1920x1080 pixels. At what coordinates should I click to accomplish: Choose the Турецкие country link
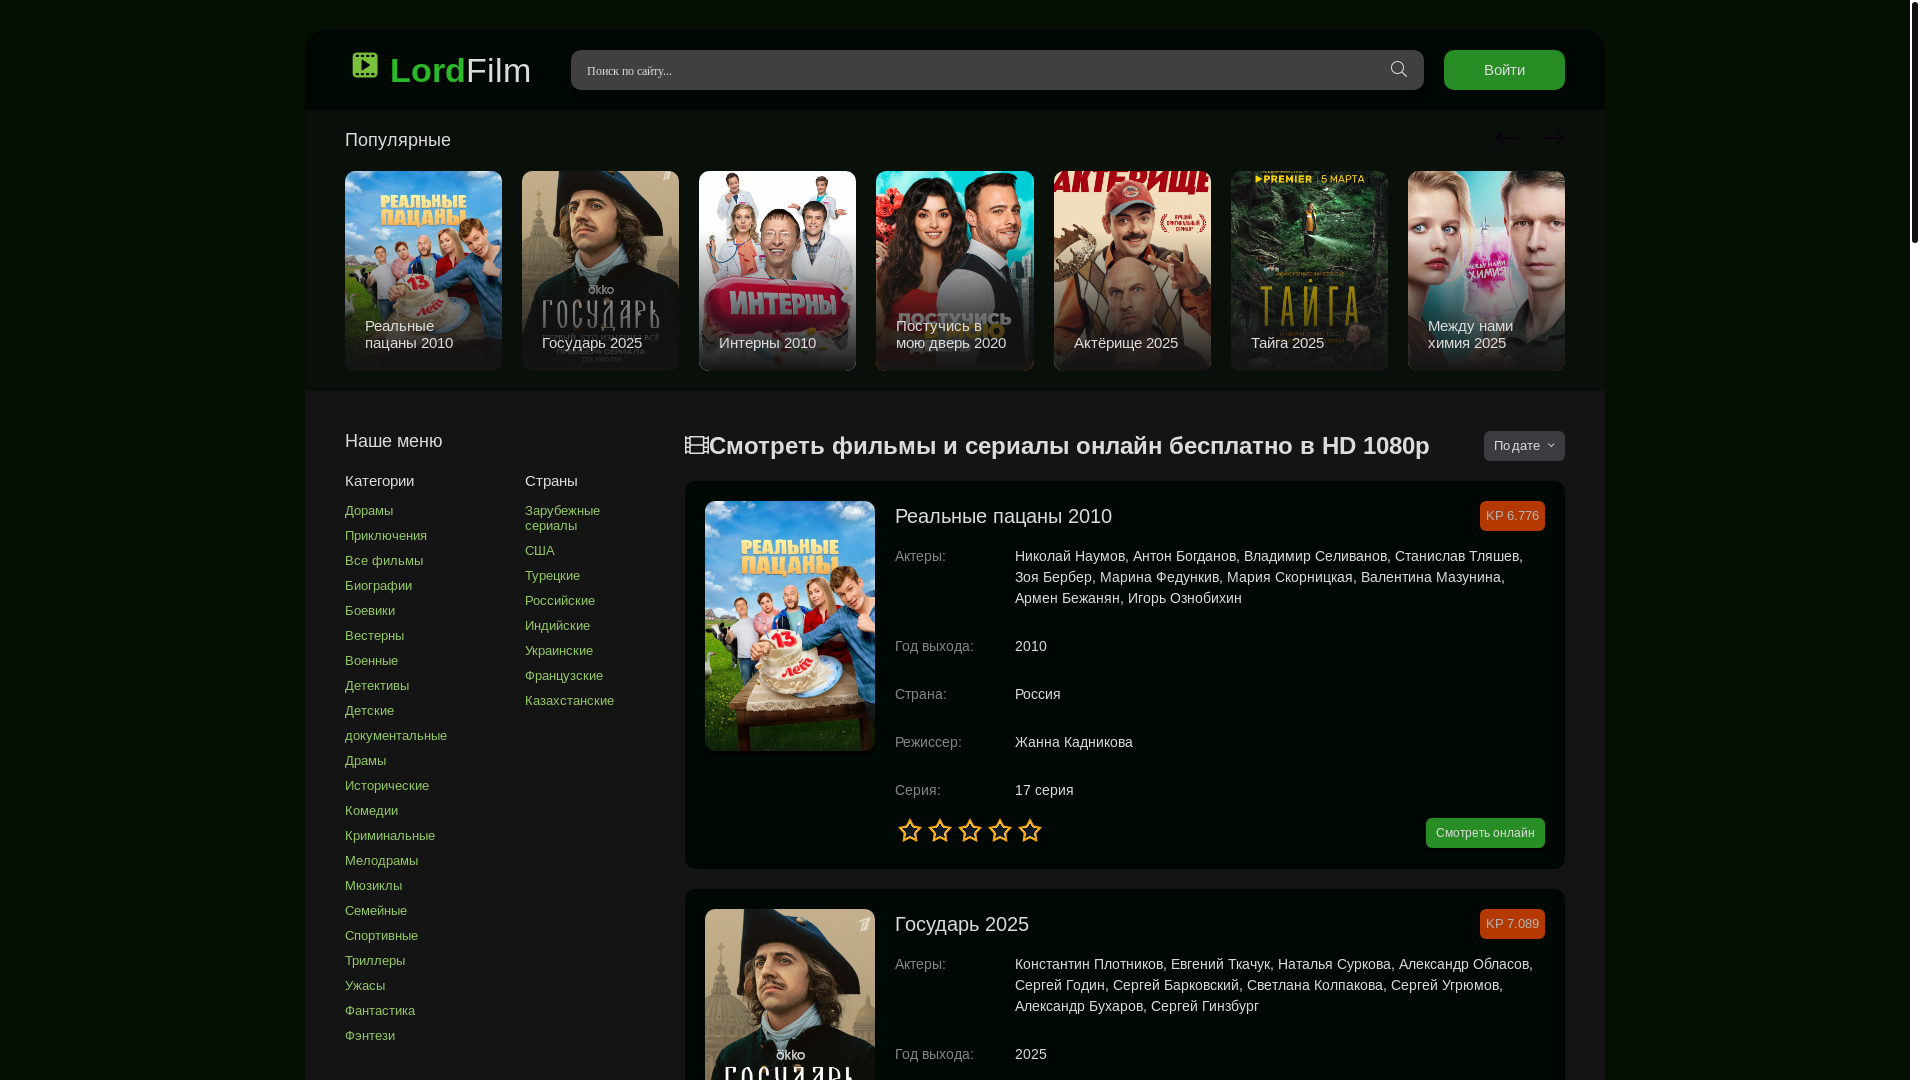click(552, 576)
